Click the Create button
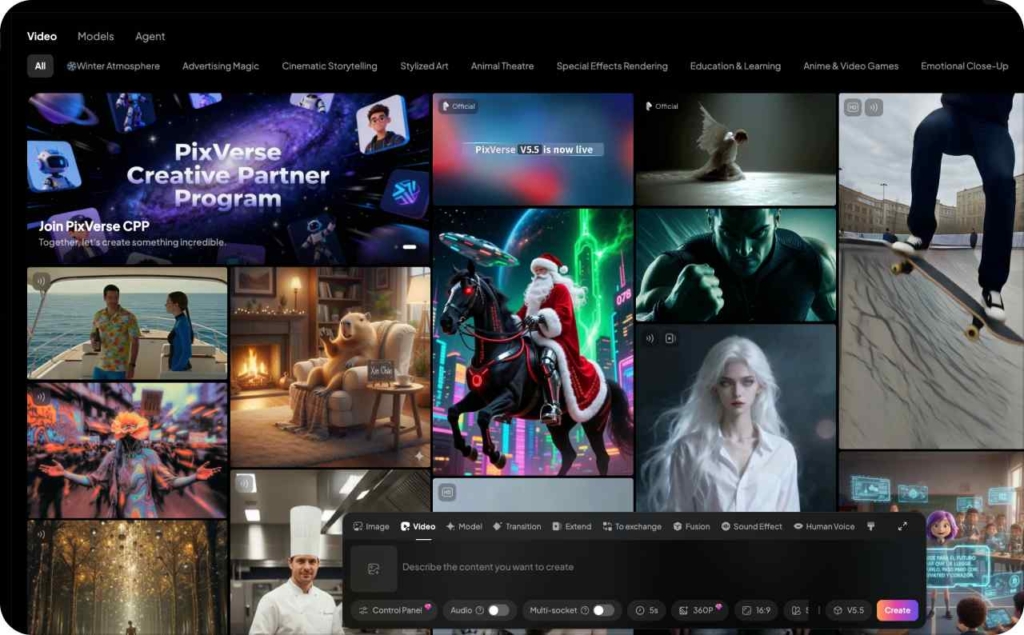 tap(898, 611)
